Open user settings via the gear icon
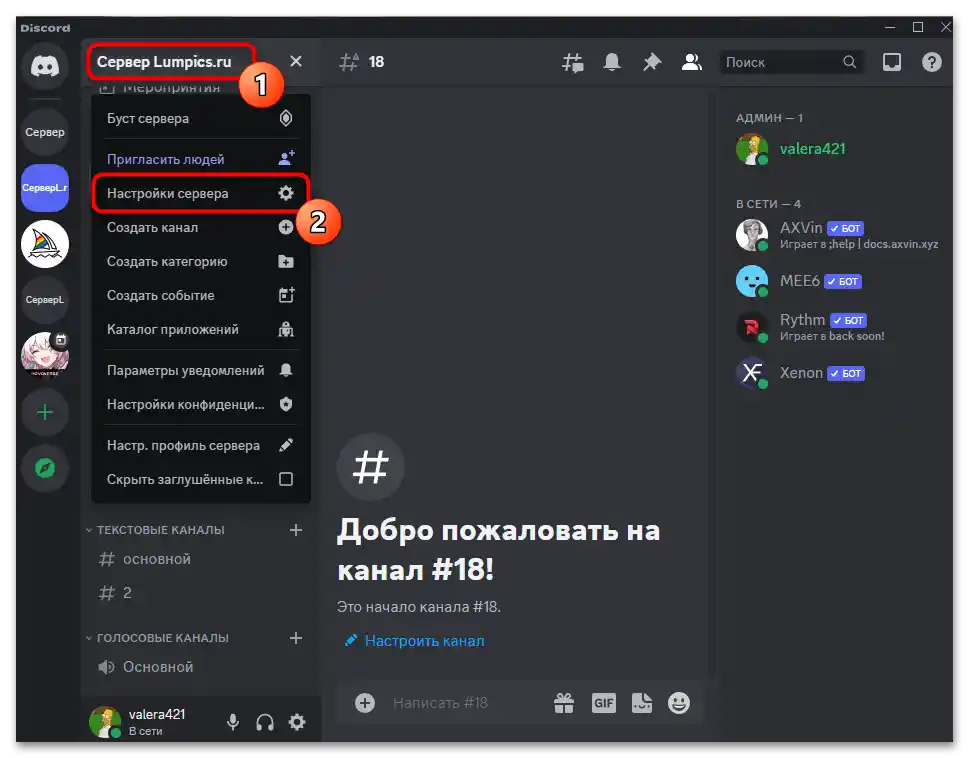 [297, 721]
